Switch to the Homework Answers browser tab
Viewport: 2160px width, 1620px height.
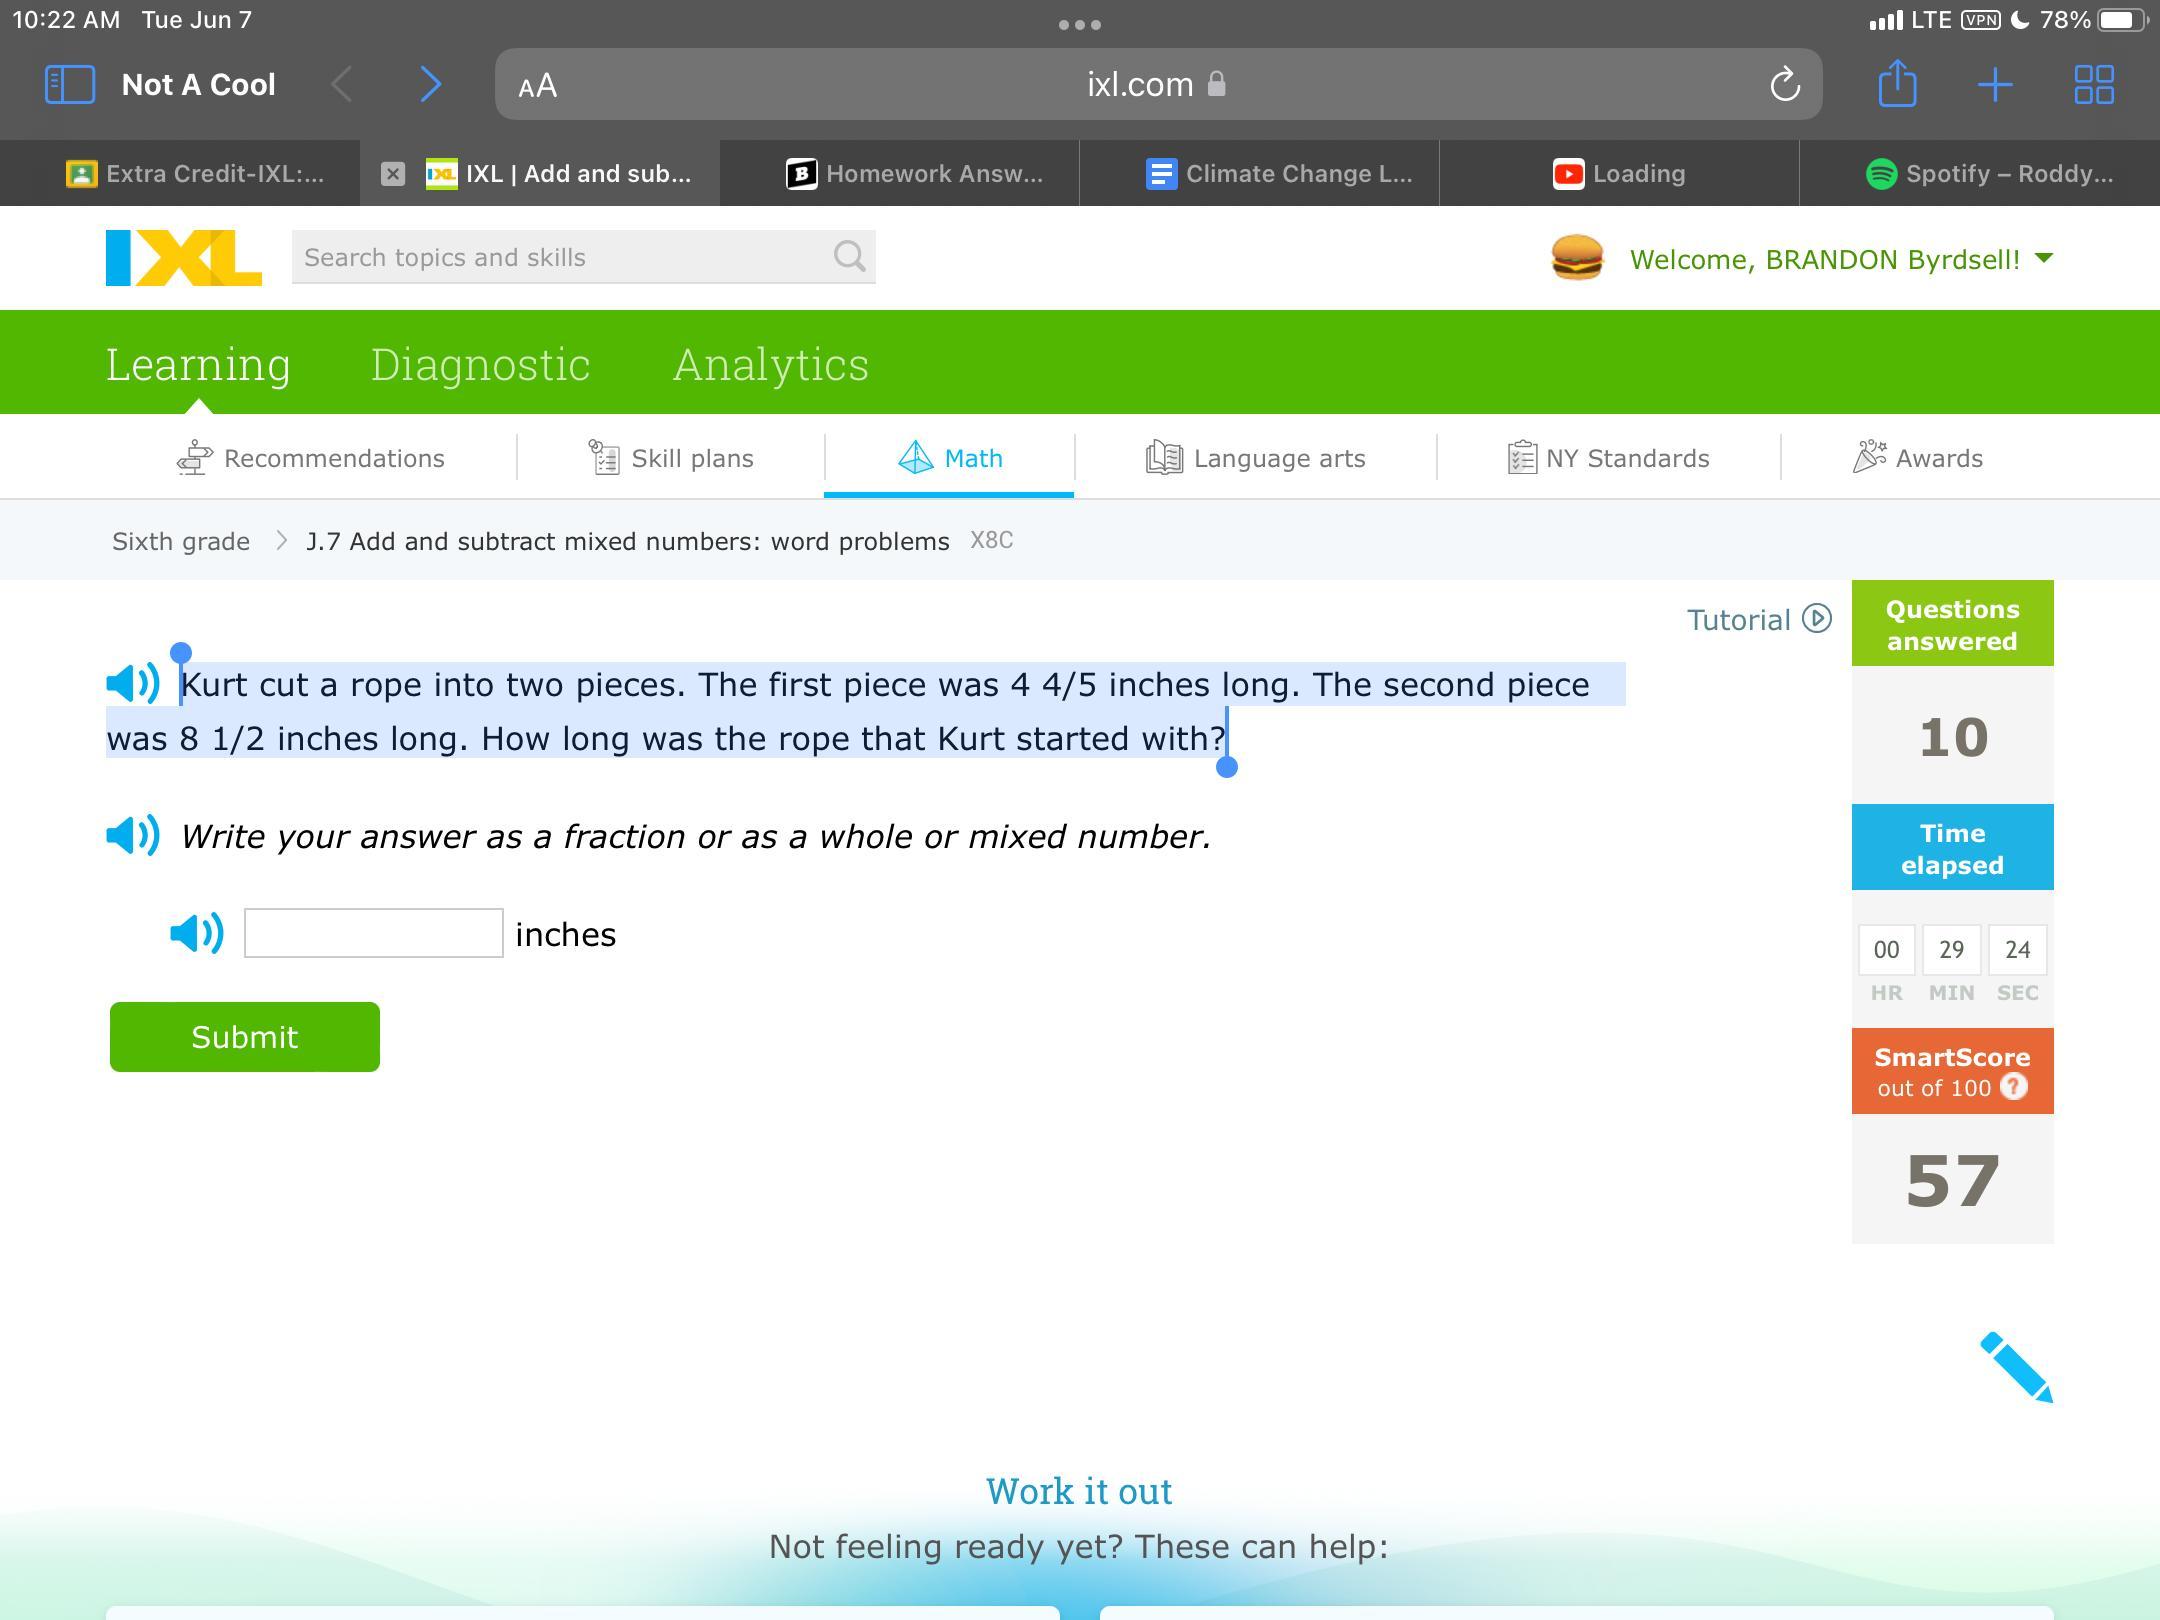click(915, 174)
